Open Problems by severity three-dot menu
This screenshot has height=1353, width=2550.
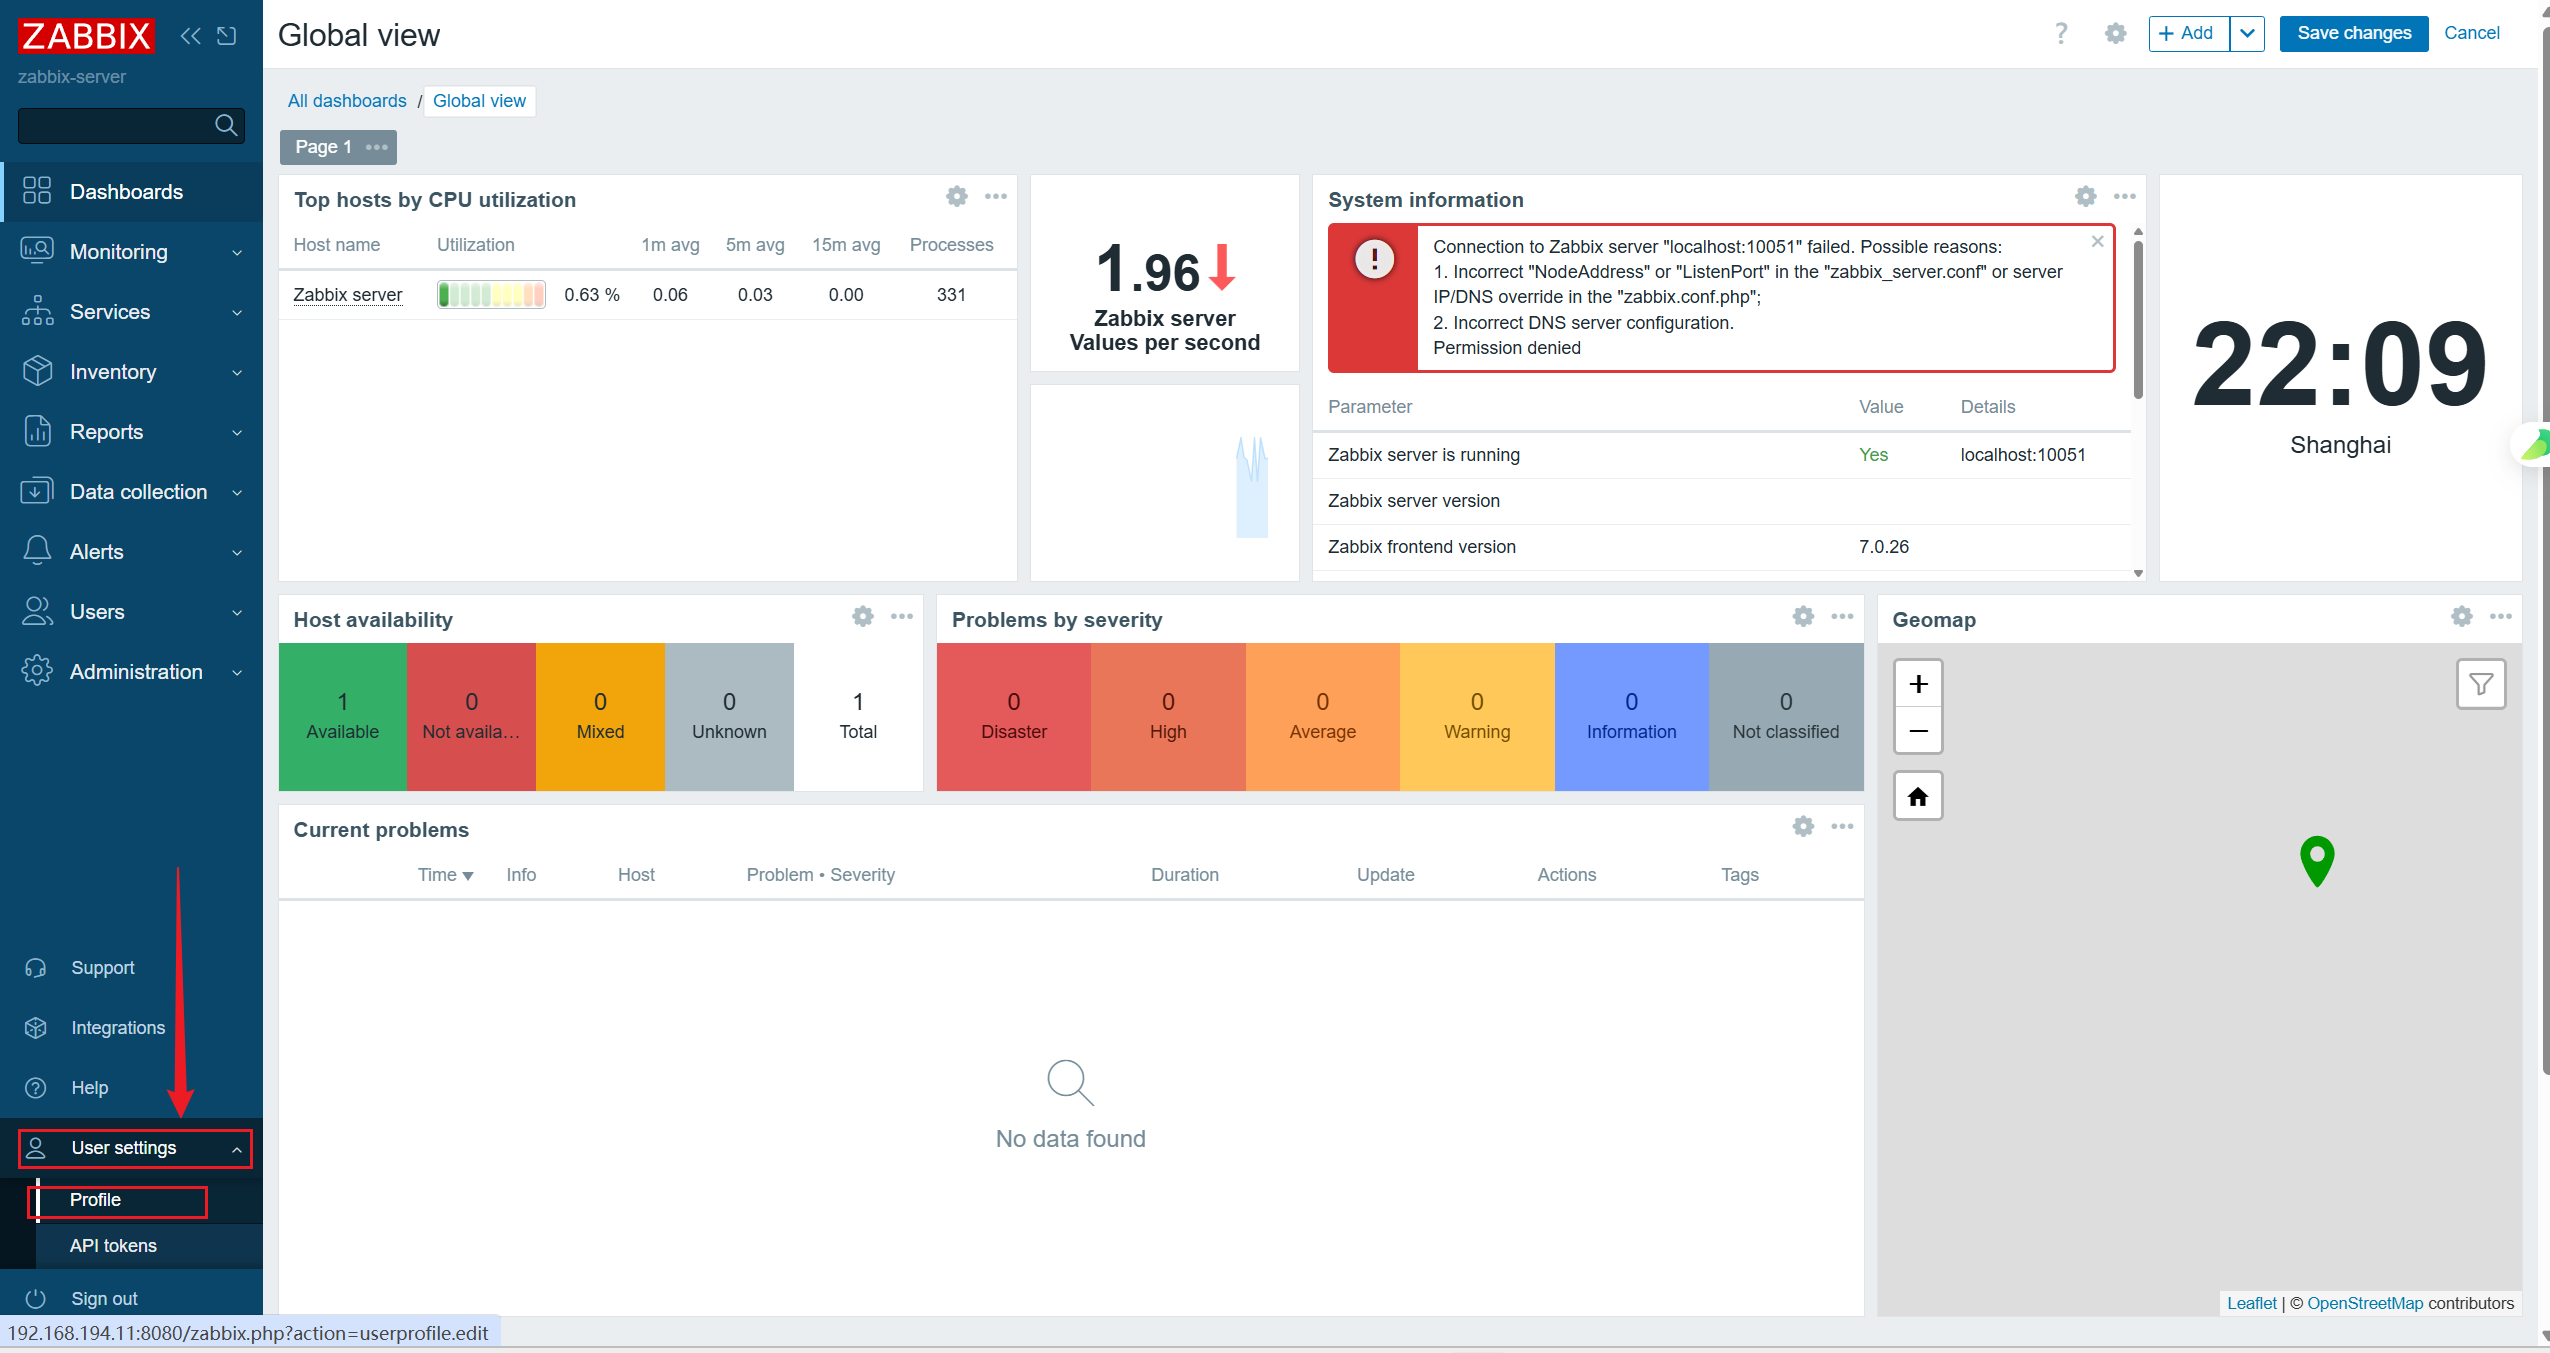tap(1842, 616)
